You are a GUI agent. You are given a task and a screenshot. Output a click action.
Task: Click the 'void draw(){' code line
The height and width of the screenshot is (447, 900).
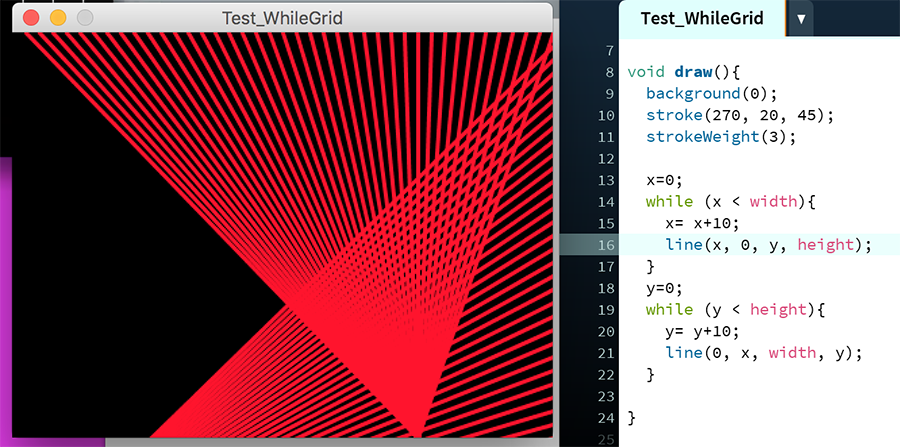click(685, 72)
